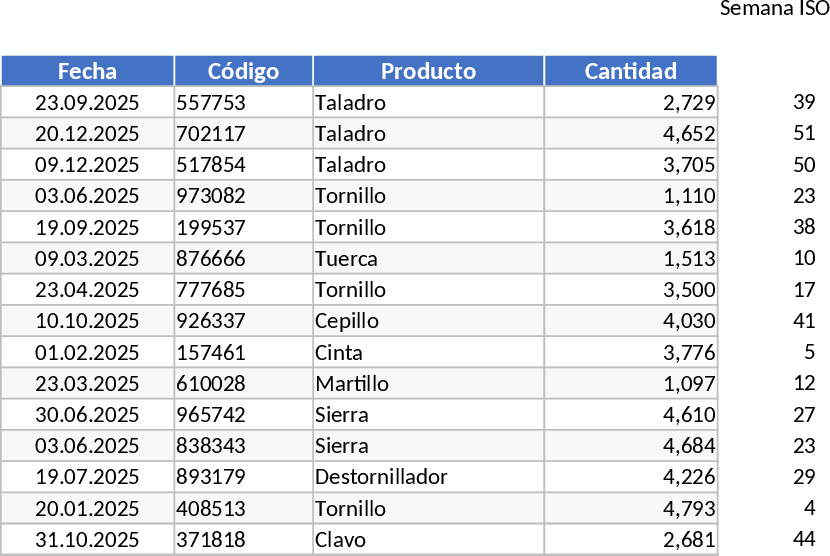
Task: Select the Tuerca product cell
Action: point(428,259)
